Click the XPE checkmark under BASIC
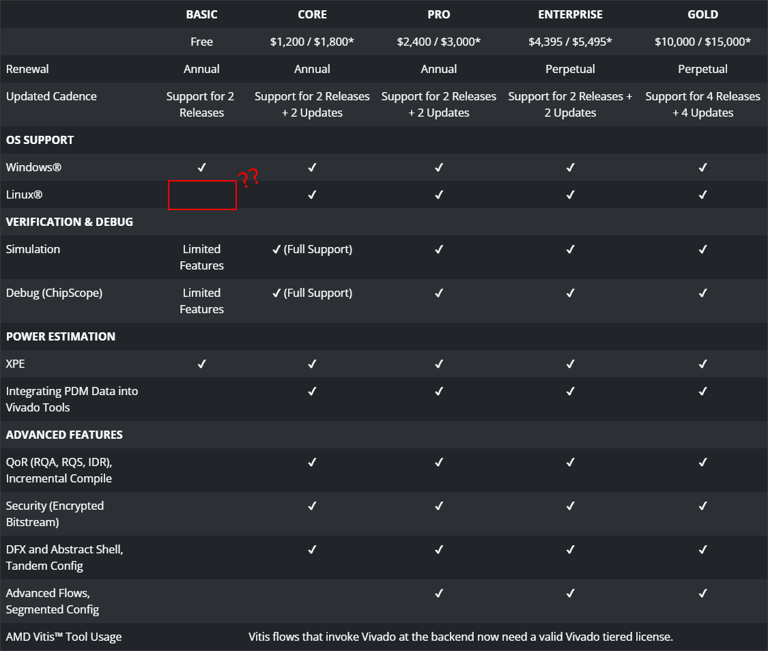Screen dimensions: 768x651 point(201,364)
